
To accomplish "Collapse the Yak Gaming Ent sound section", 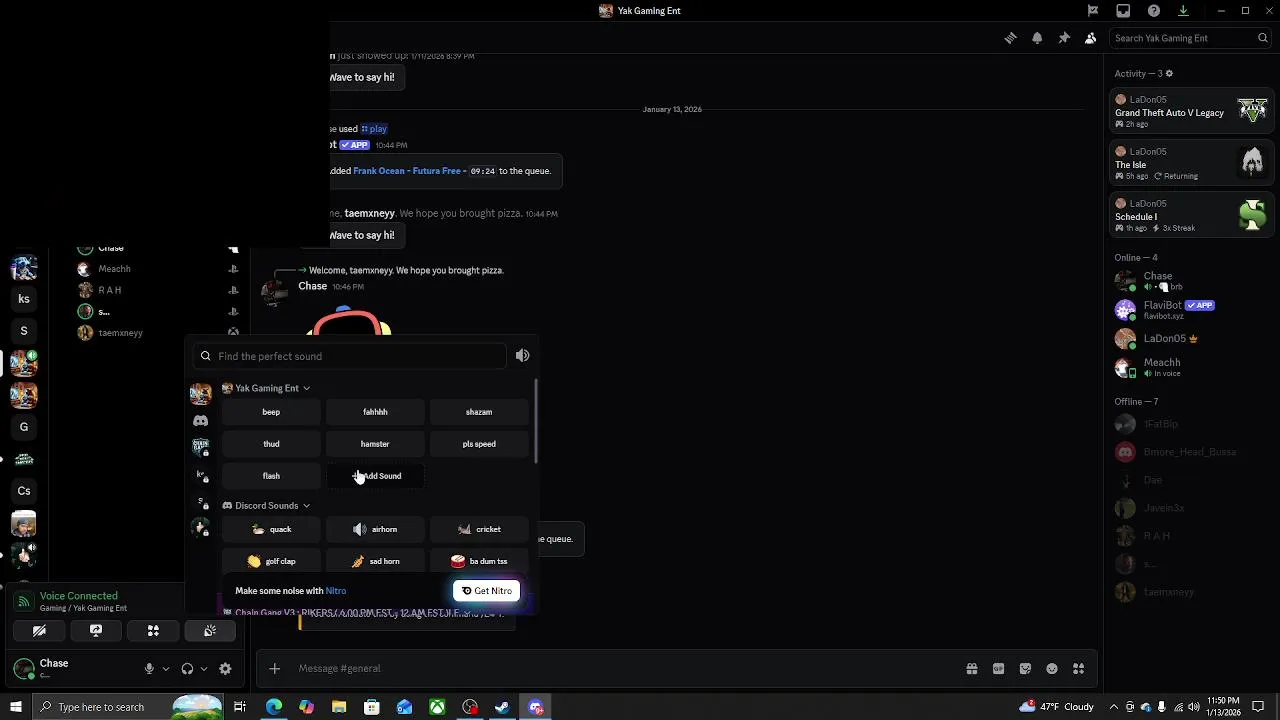I will 267,388.
